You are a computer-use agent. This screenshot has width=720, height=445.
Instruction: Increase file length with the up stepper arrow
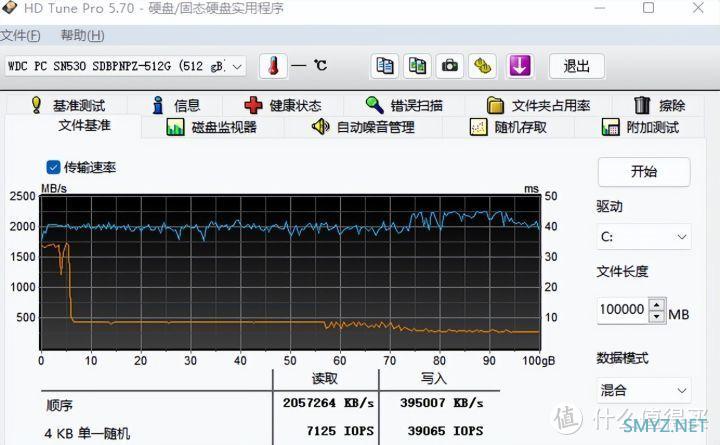tap(657, 304)
